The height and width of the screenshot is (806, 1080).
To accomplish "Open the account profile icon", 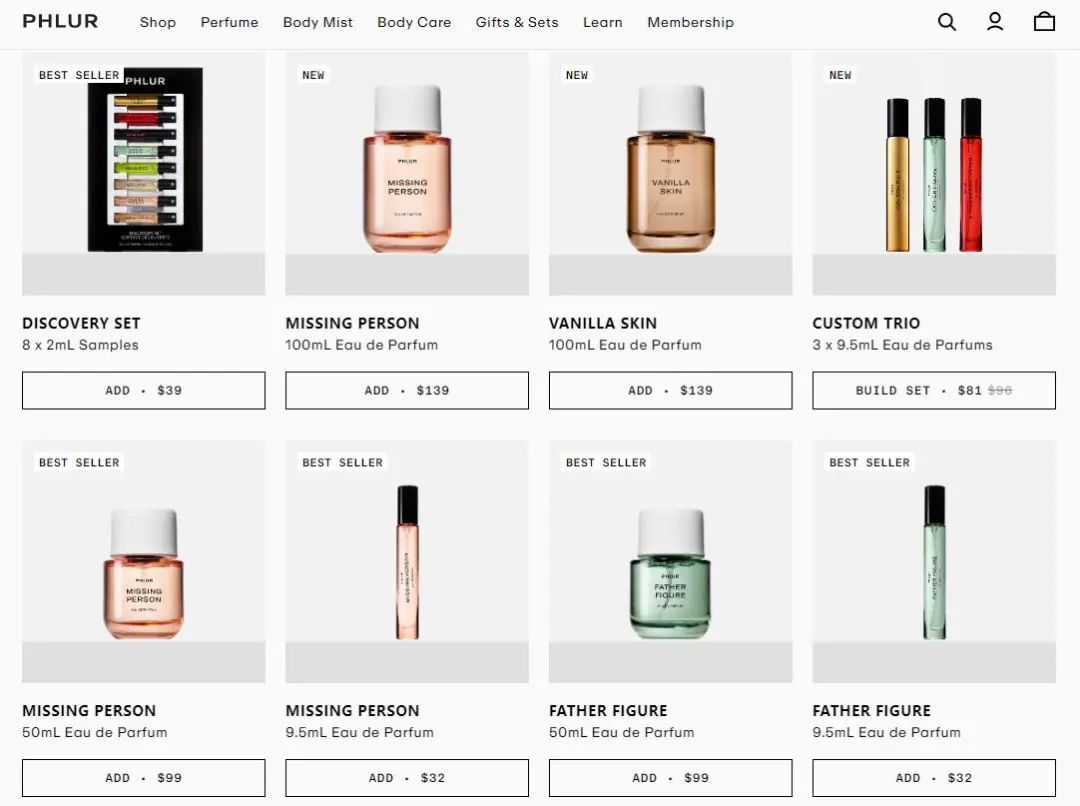I will click(995, 22).
